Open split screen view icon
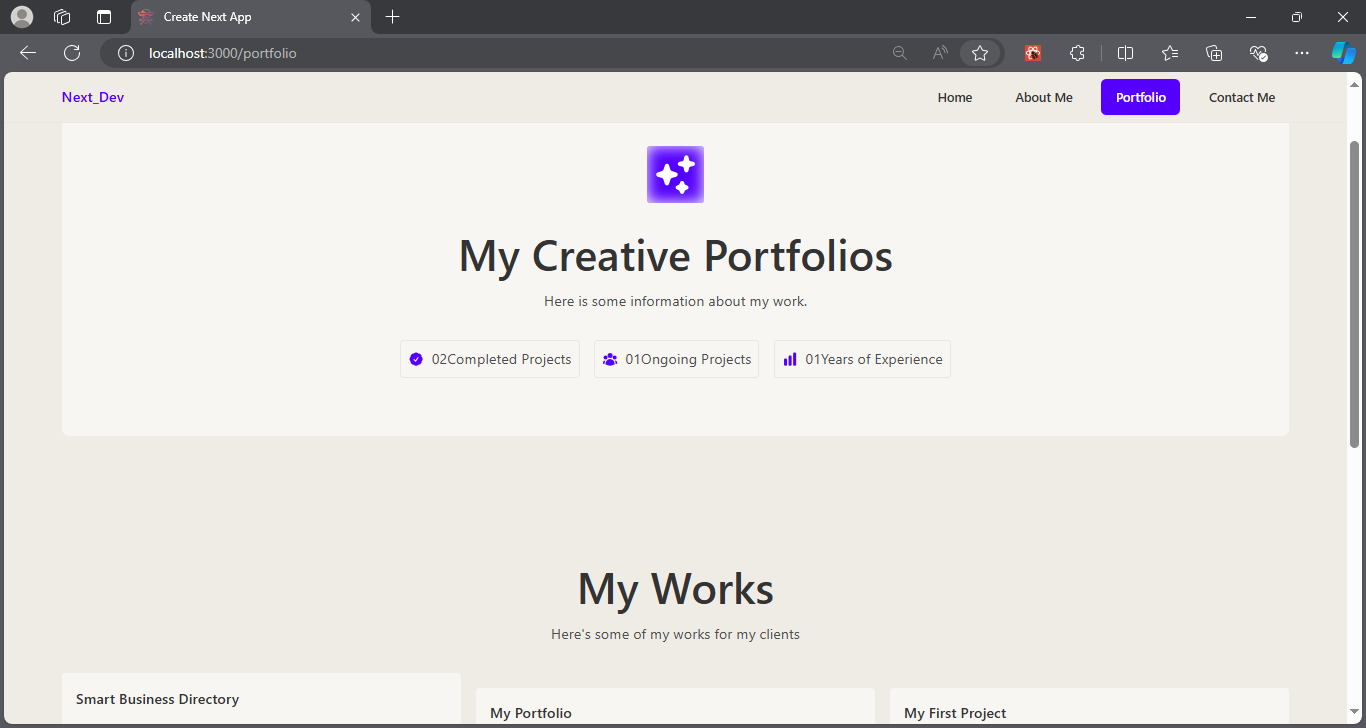Image resolution: width=1366 pixels, height=728 pixels. coord(1125,53)
